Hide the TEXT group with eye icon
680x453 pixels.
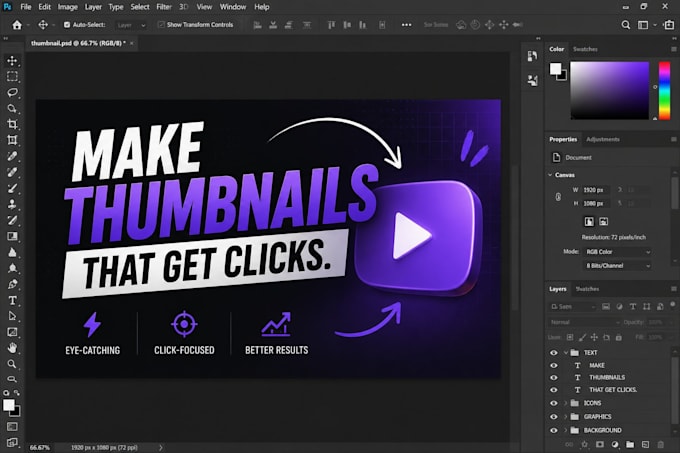tap(554, 353)
